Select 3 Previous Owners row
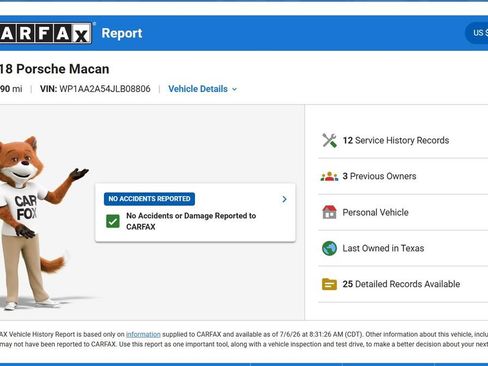Image resolution: width=488 pixels, height=366 pixels. (x=403, y=176)
